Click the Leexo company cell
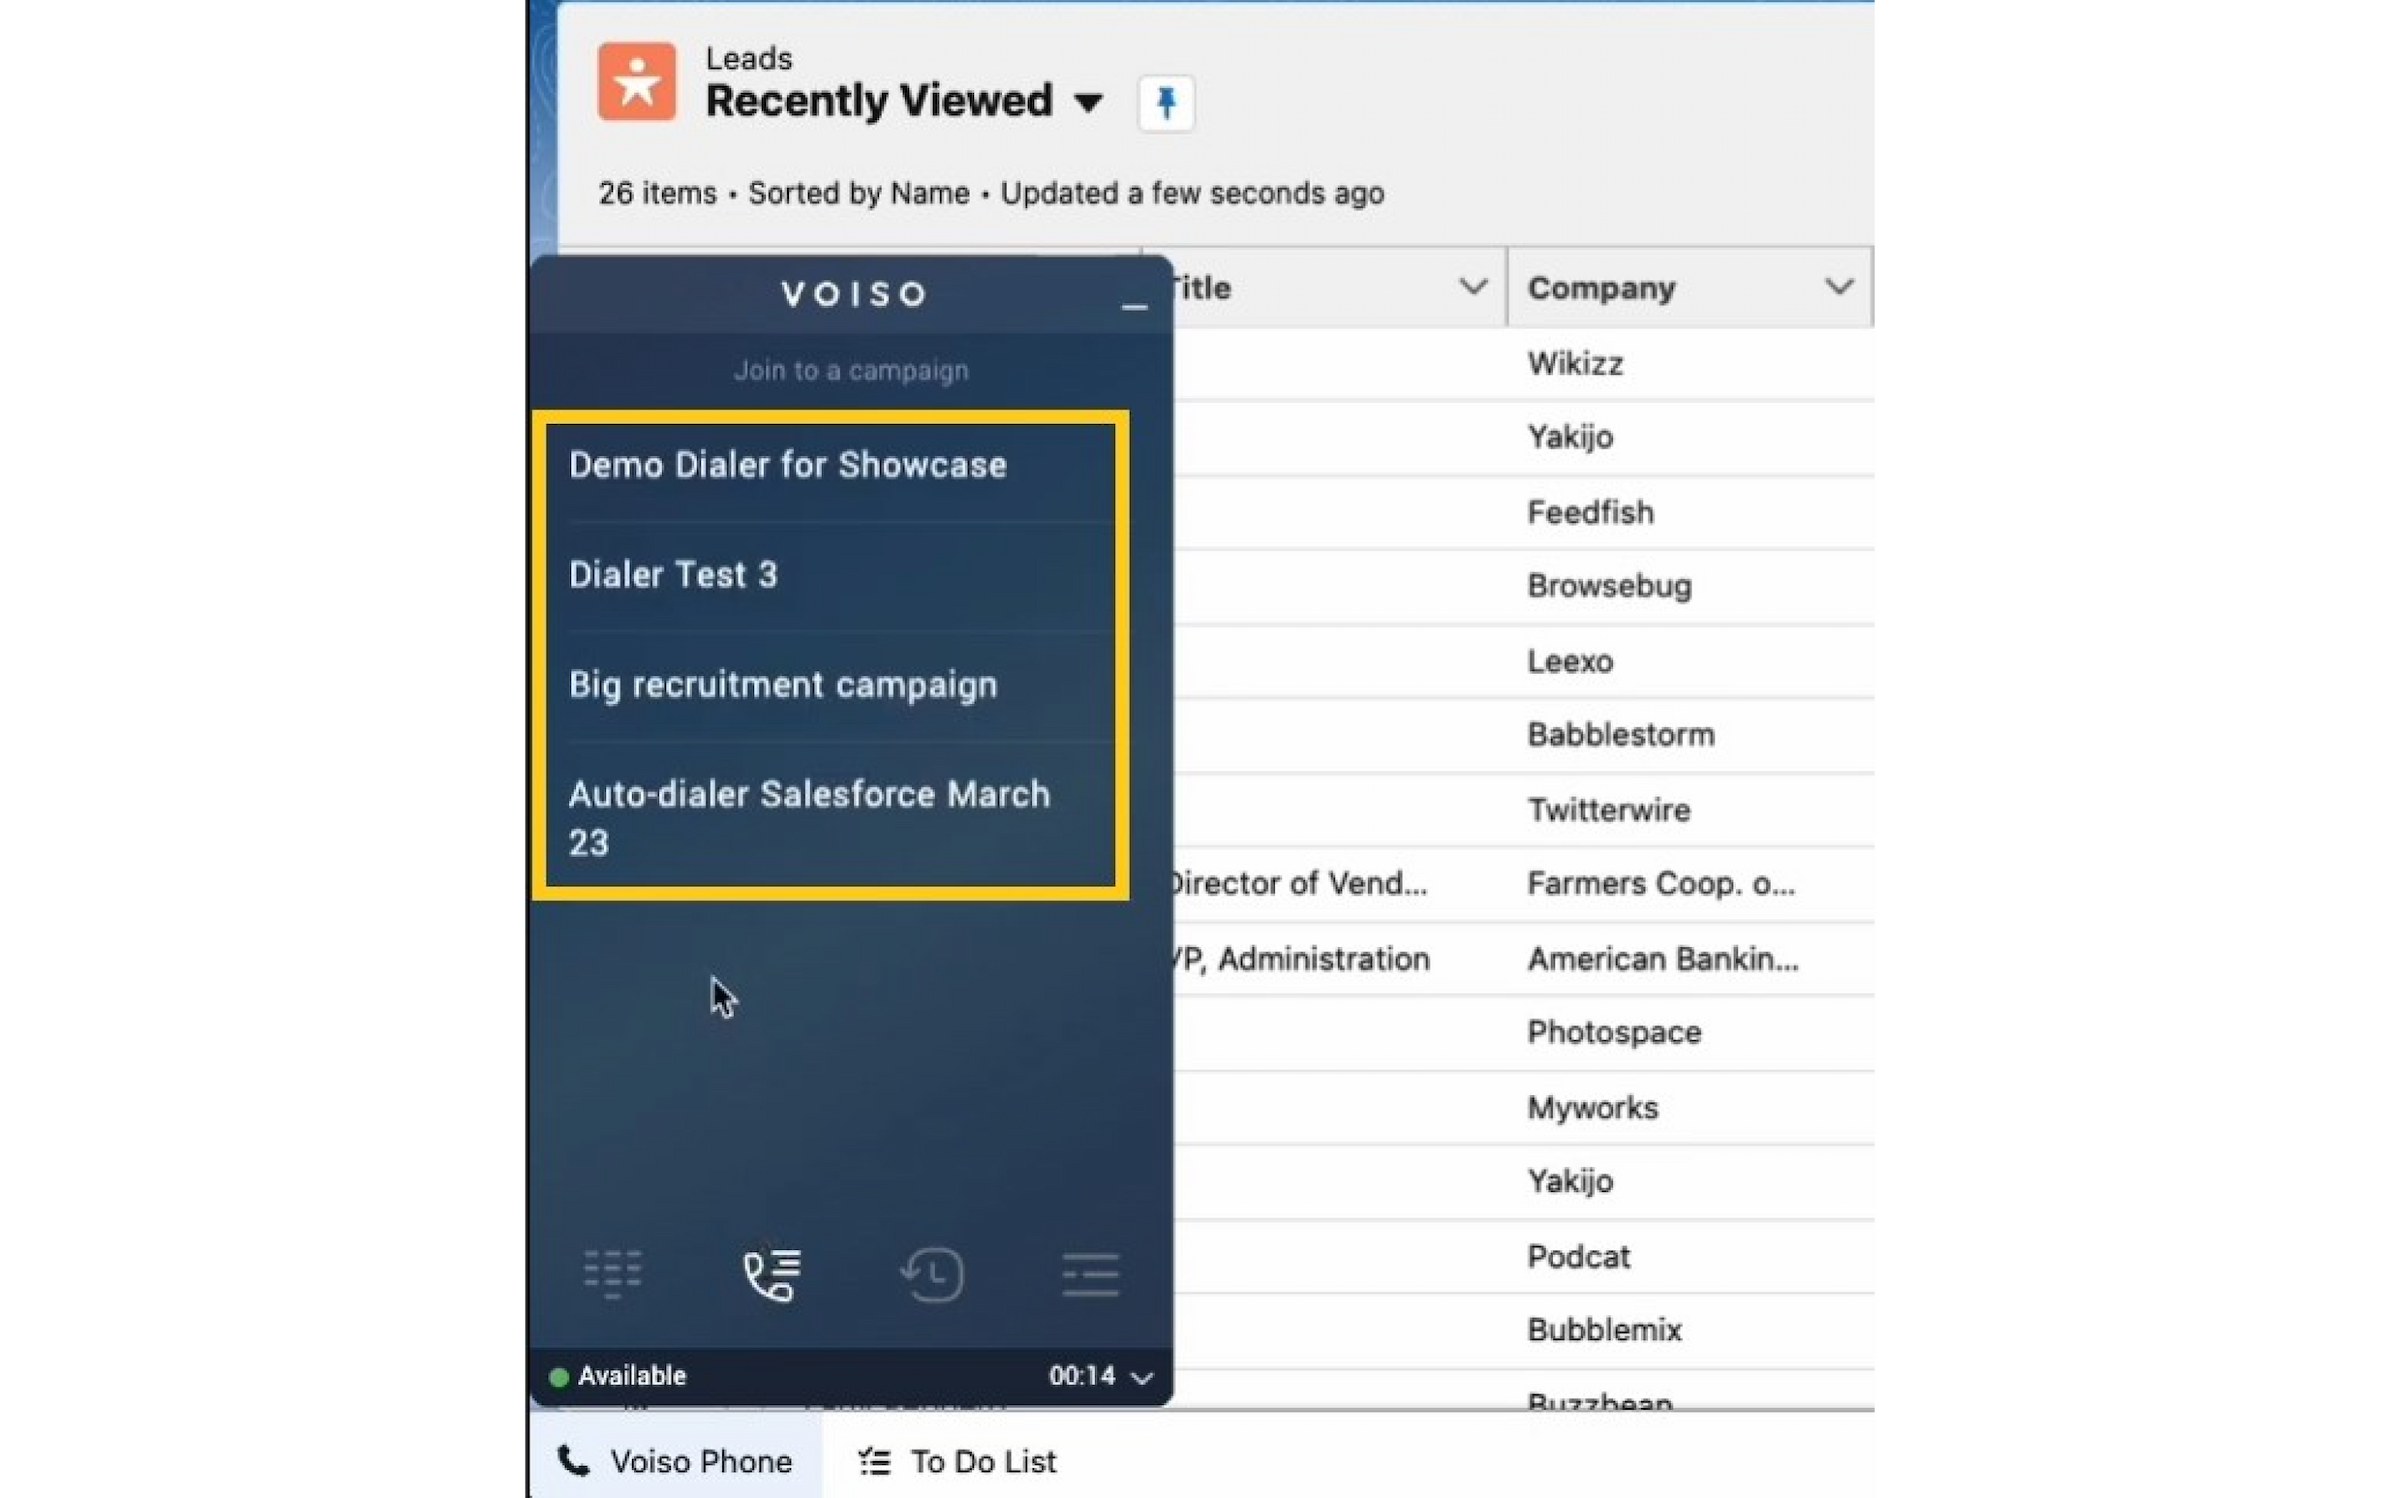This screenshot has width=2400, height=1498. click(x=1570, y=661)
